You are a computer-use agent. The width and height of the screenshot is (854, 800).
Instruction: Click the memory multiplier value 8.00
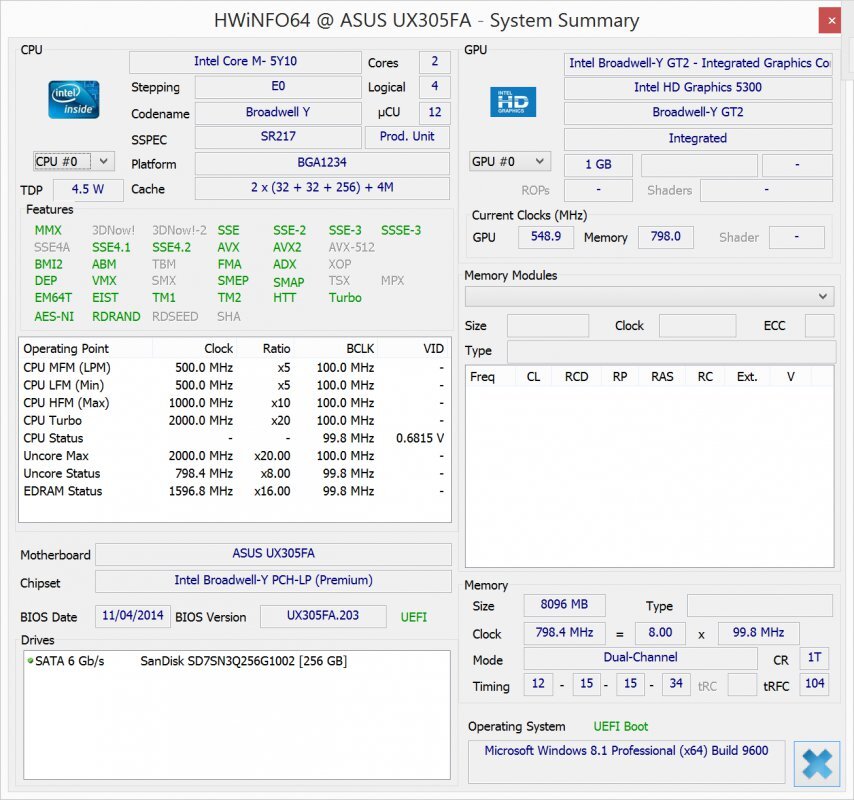pos(660,633)
